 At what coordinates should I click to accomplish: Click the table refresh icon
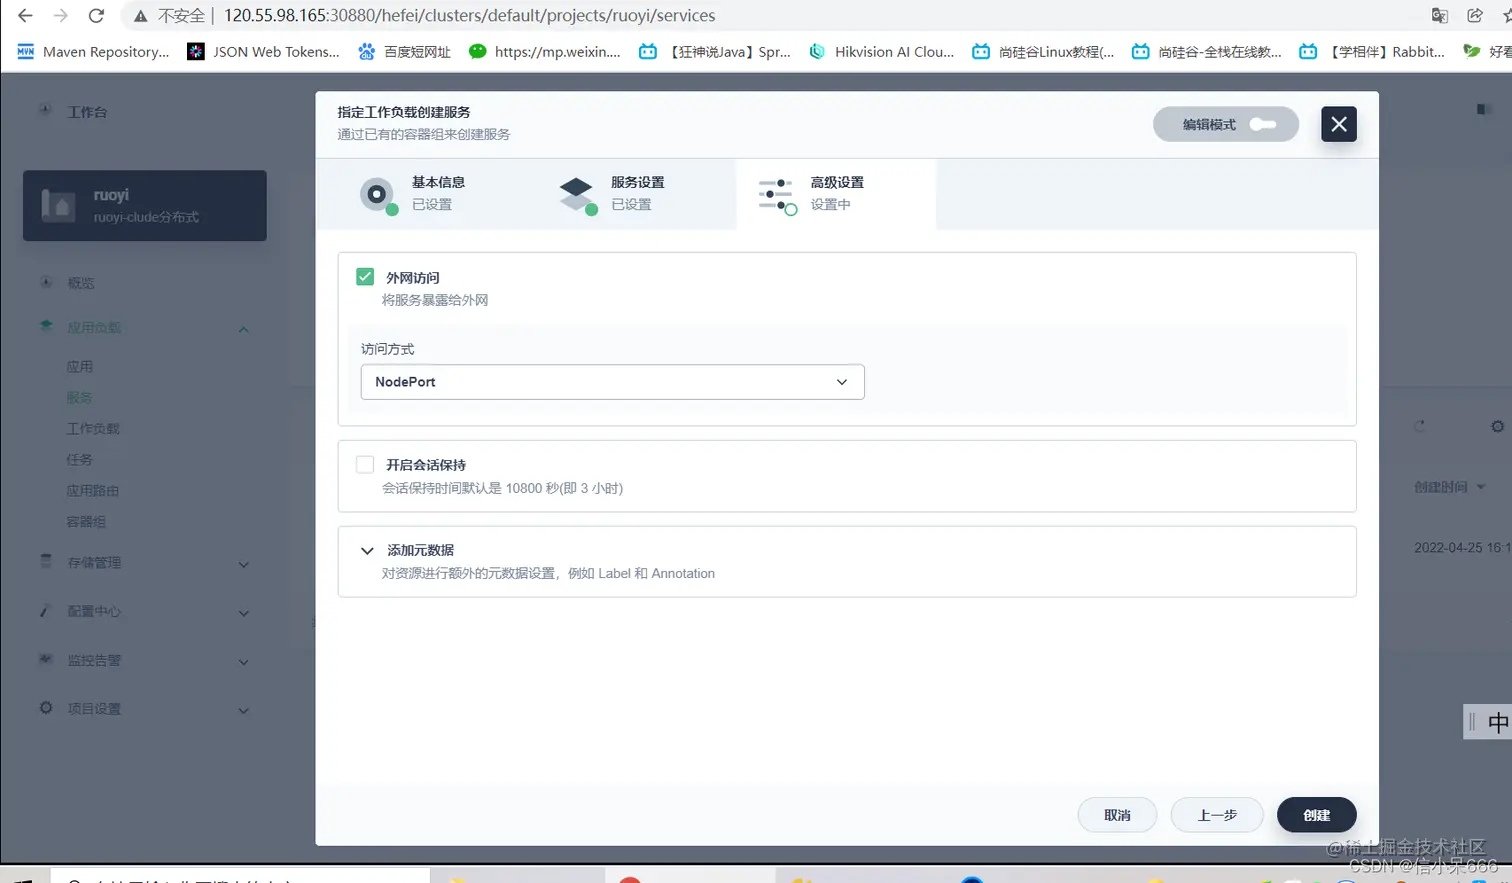[x=1419, y=426]
